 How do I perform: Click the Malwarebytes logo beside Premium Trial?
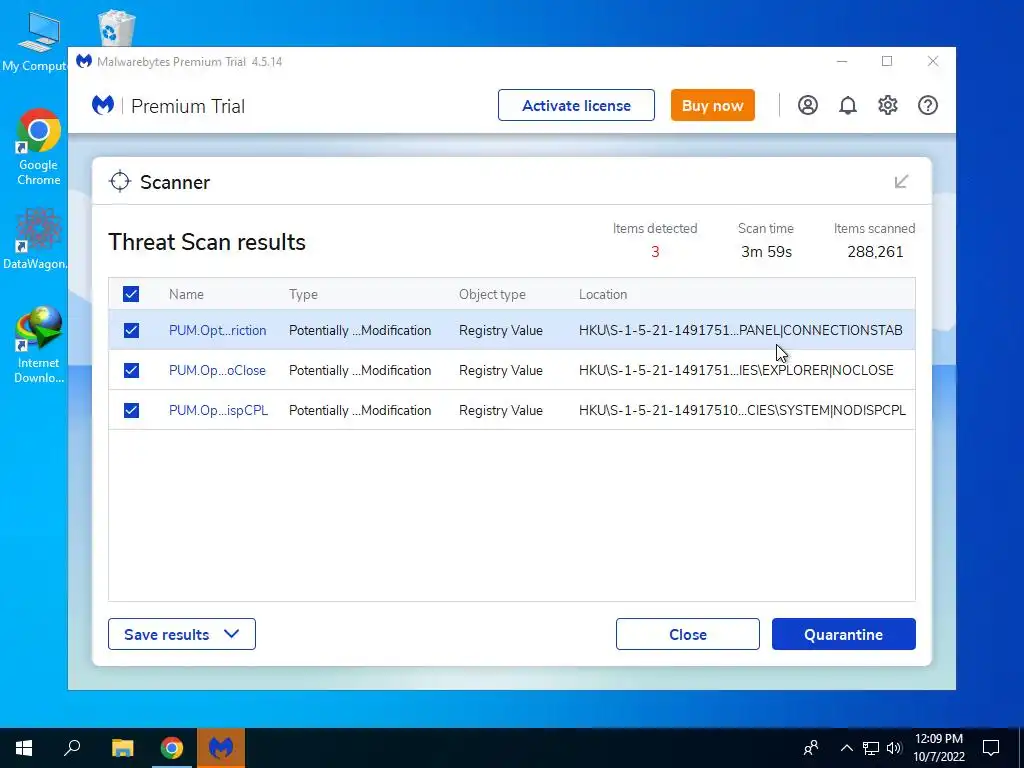pyautogui.click(x=103, y=105)
